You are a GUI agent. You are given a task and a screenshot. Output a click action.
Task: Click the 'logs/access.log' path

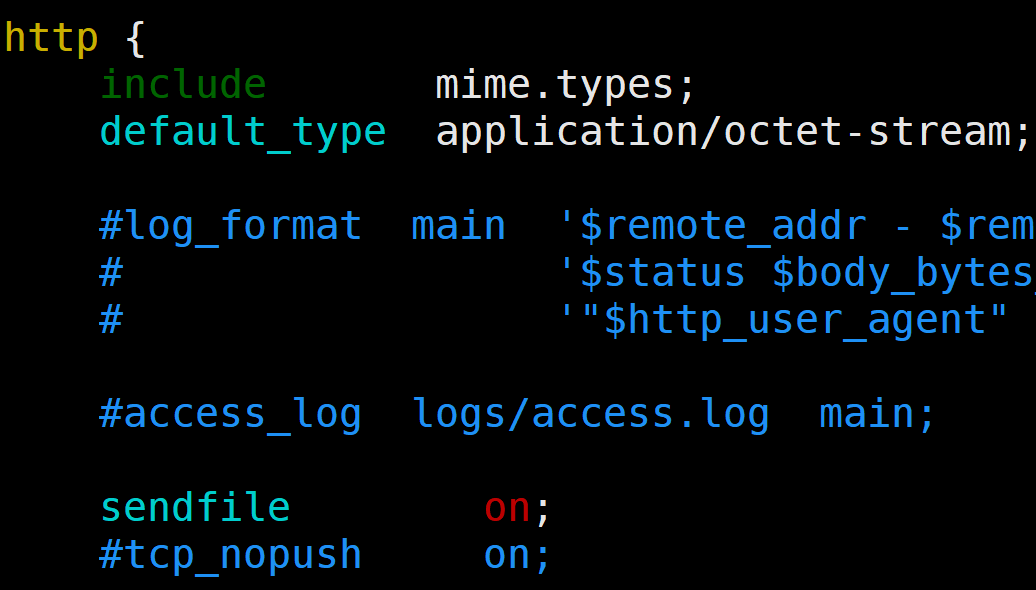click(x=590, y=414)
